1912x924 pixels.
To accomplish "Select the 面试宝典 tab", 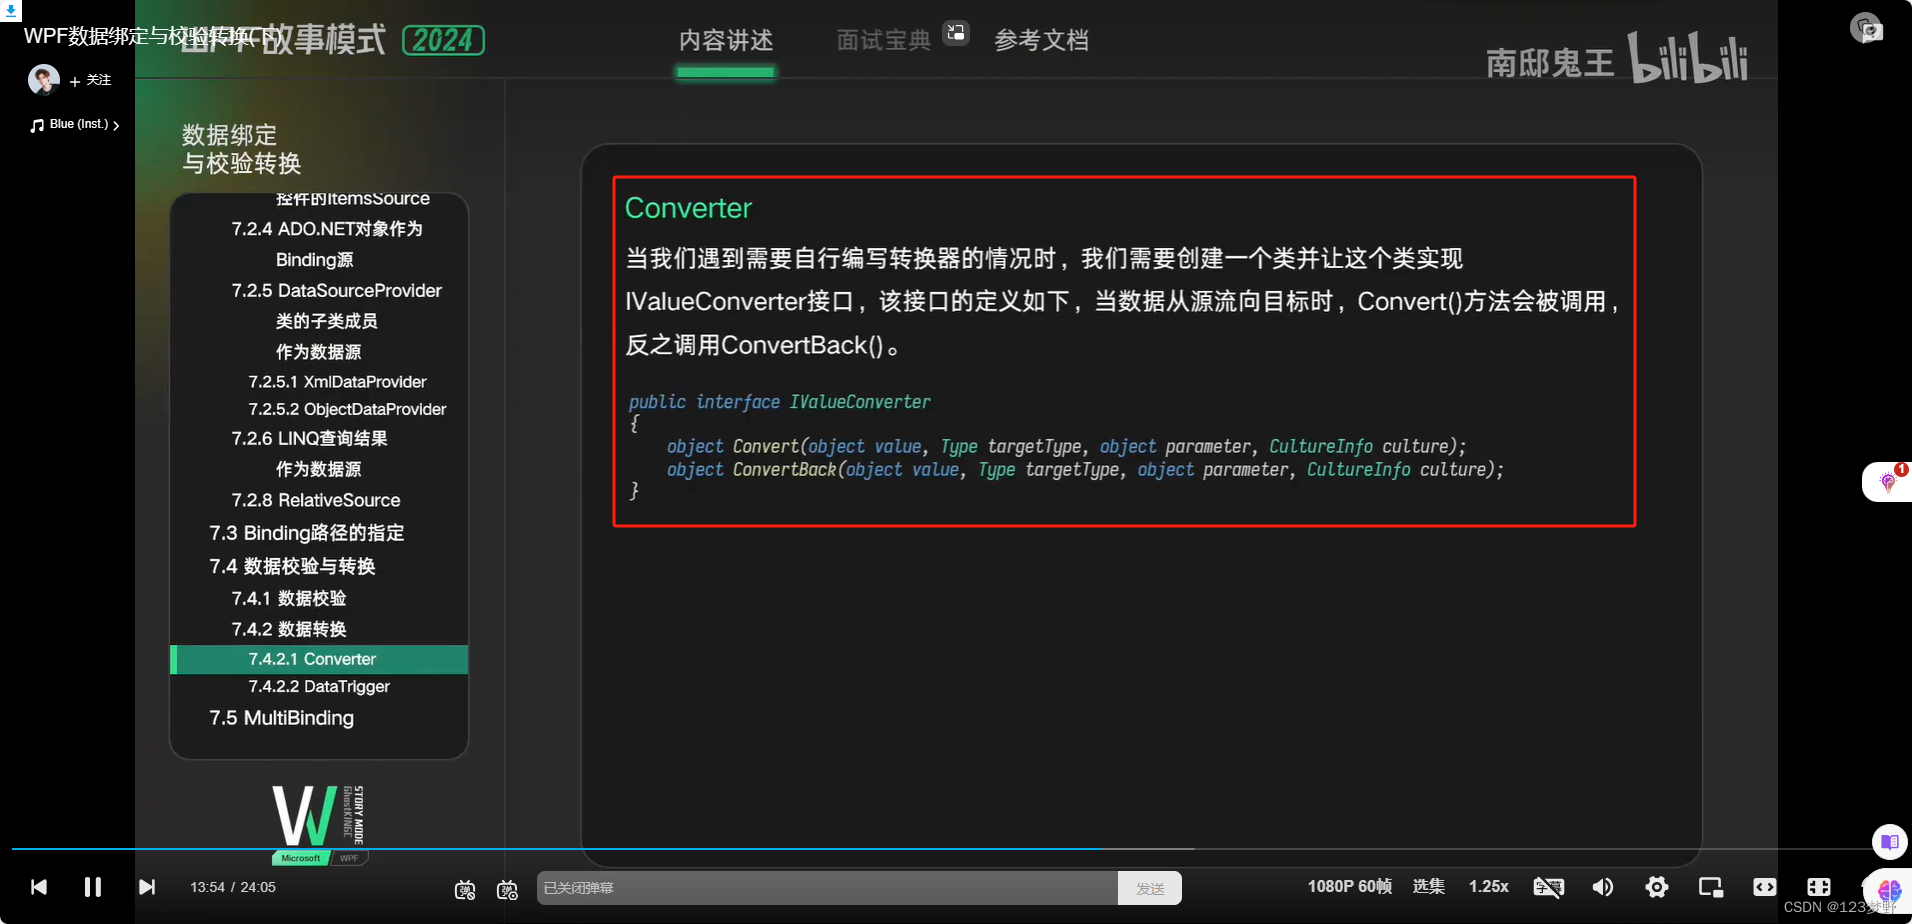I will (884, 41).
